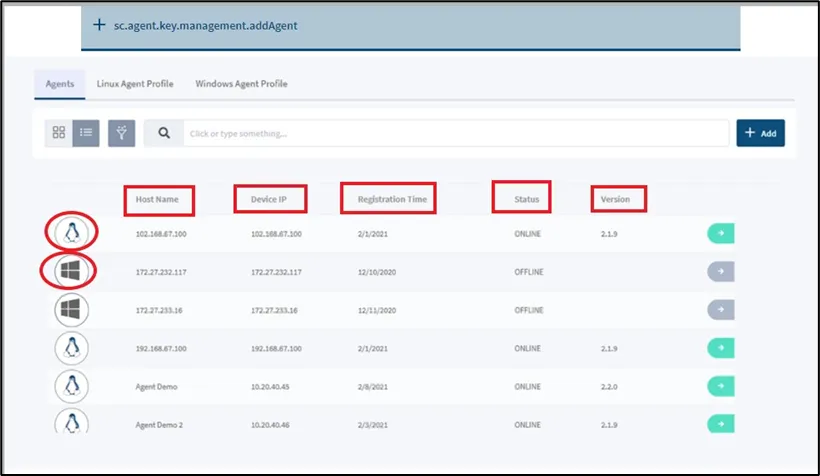Select host name 172.27.232.117

tap(161, 272)
